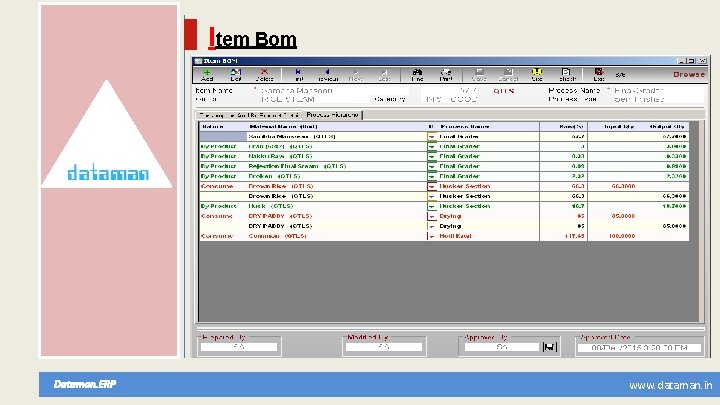The width and height of the screenshot is (720, 405).
Task: Click the Category field
Action: (x=450, y=99)
